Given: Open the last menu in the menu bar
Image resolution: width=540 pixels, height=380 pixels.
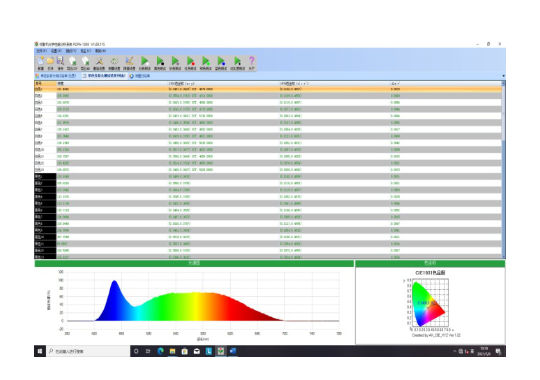Looking at the screenshot, I should [x=101, y=51].
